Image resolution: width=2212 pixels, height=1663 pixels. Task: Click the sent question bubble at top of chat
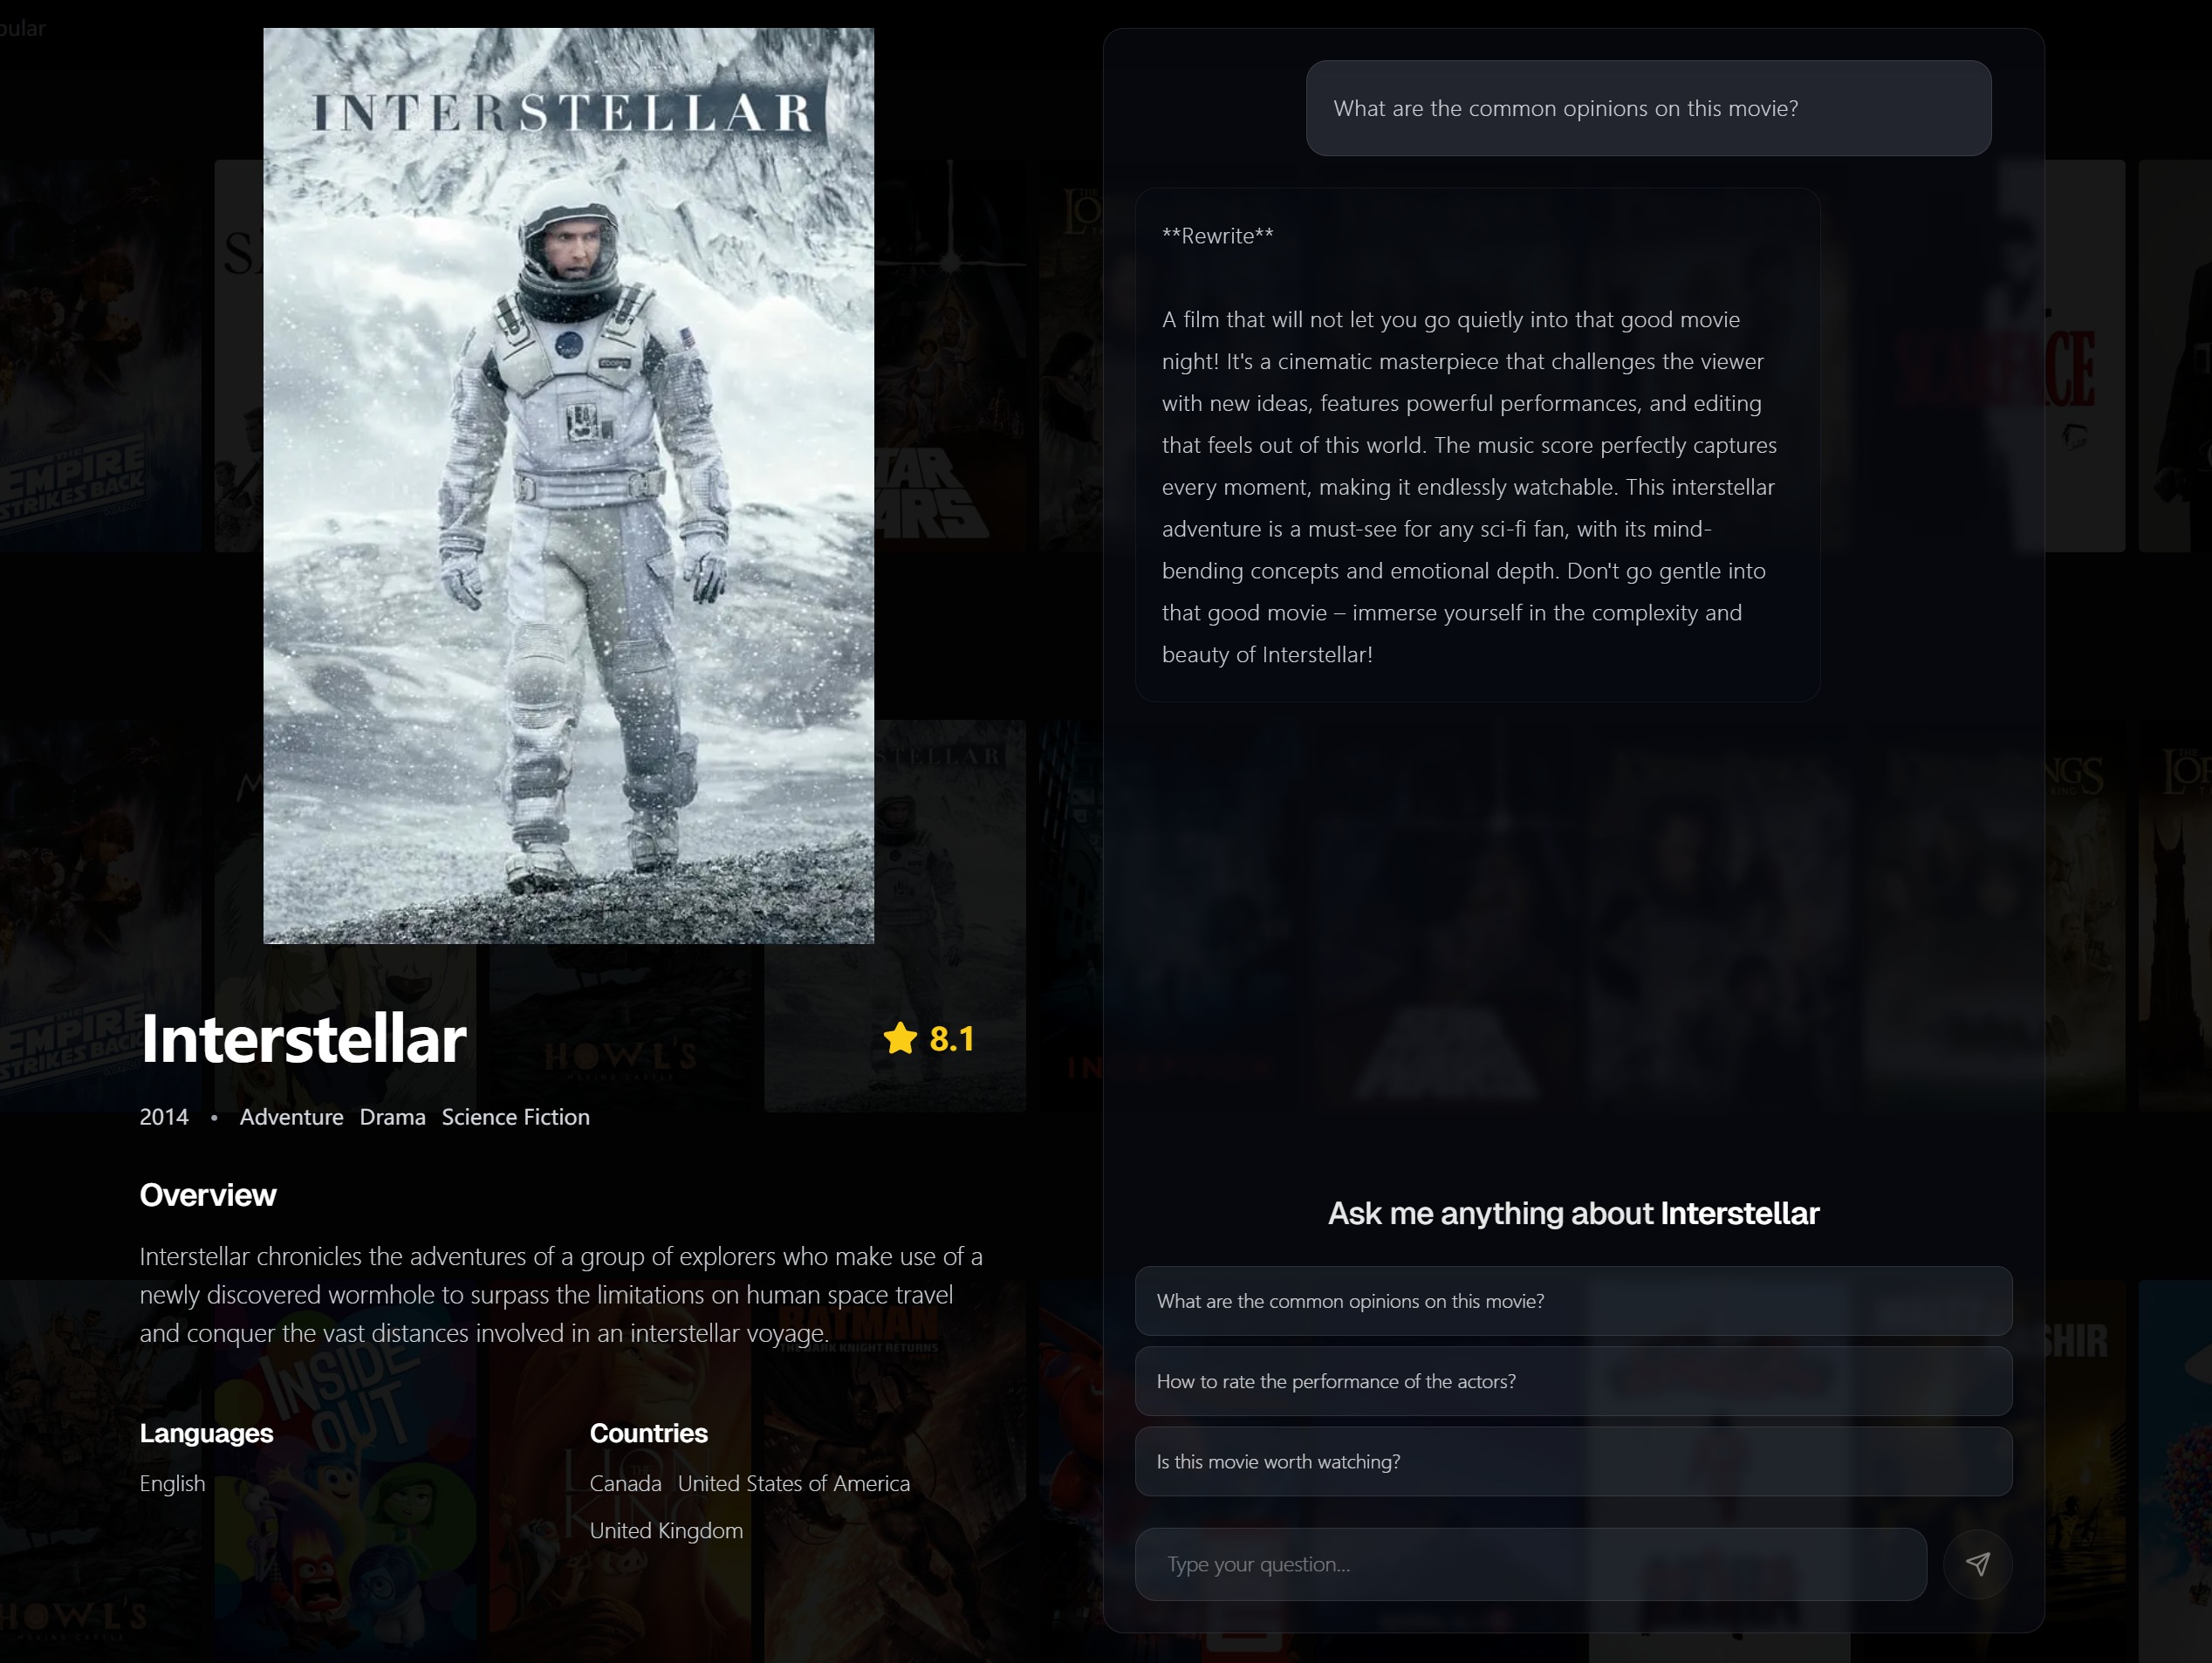1648,108
